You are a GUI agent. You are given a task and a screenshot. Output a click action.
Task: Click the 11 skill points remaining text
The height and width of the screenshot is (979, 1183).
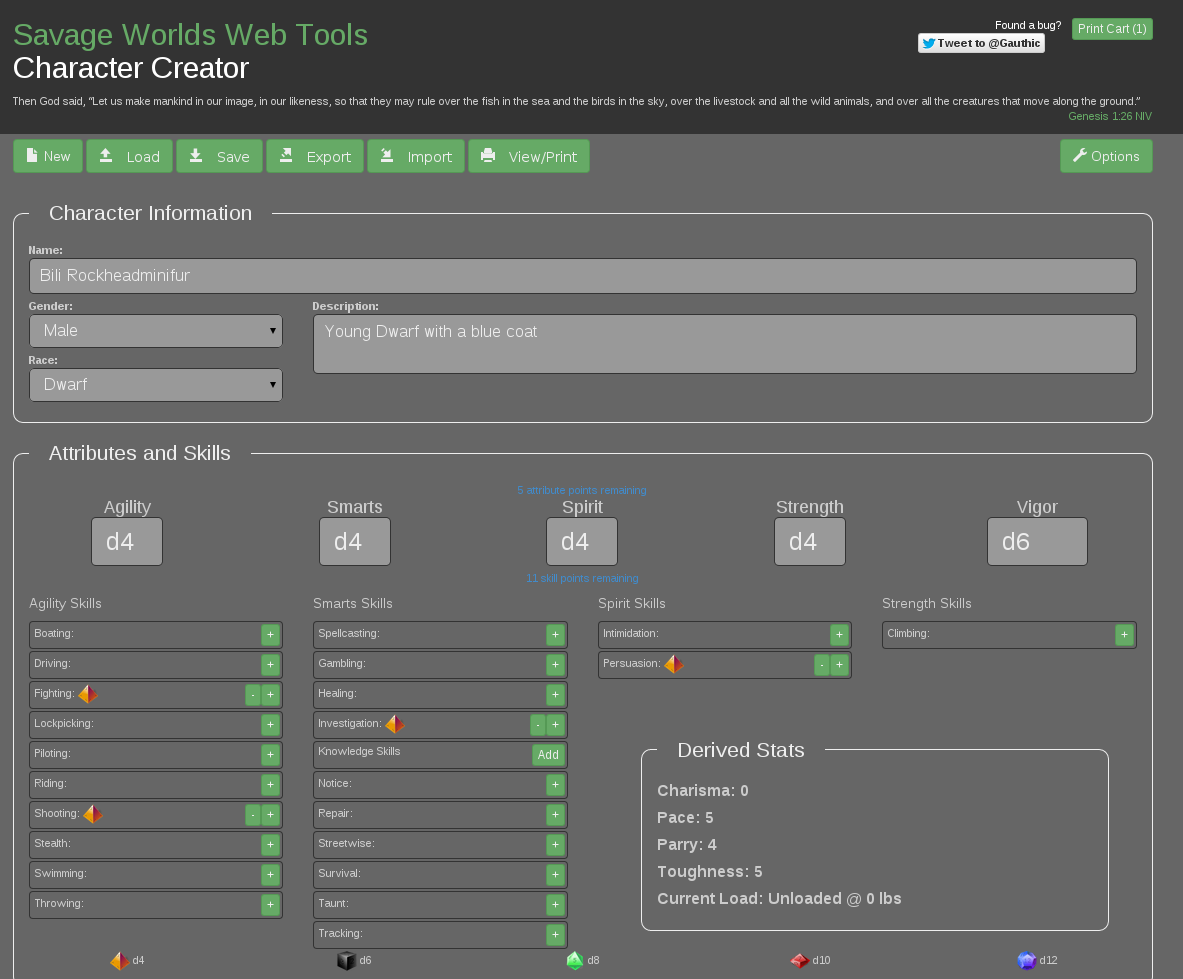click(582, 578)
